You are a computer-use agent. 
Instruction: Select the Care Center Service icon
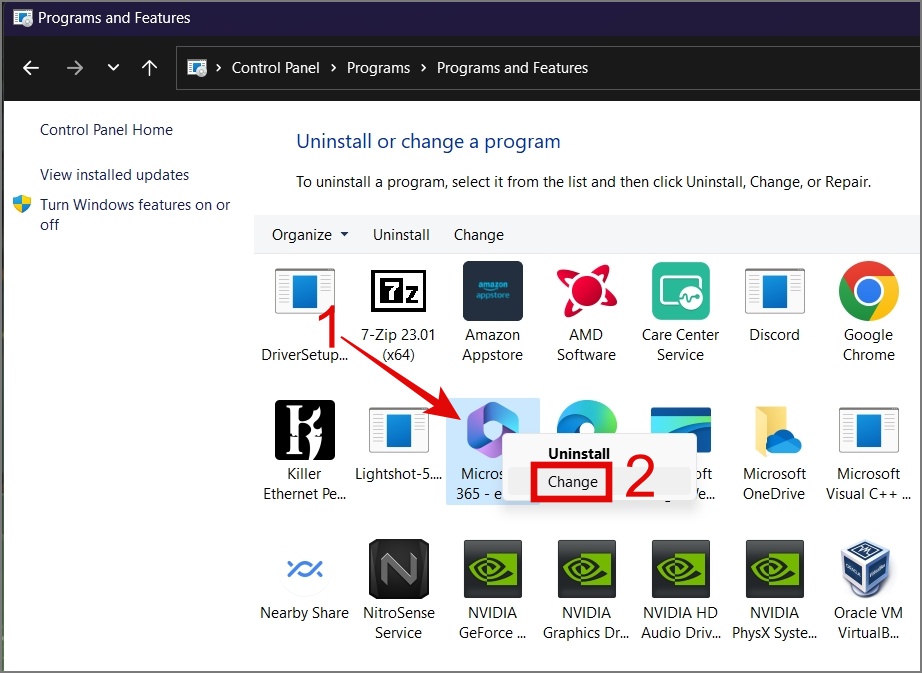pos(680,291)
